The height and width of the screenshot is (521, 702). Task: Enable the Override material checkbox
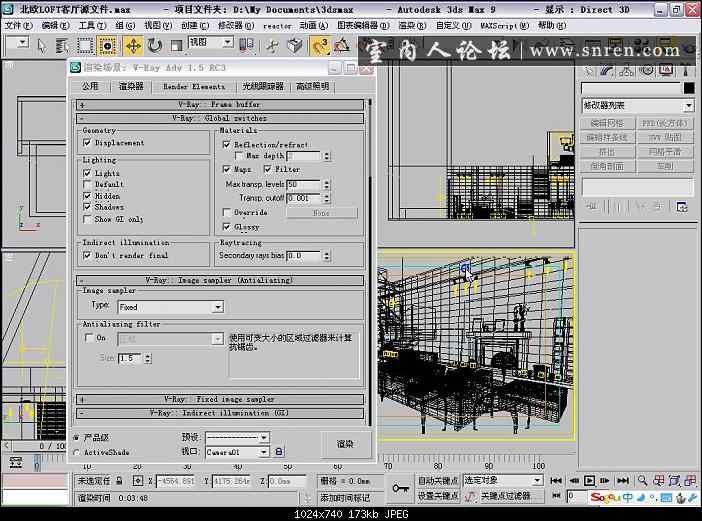[227, 212]
